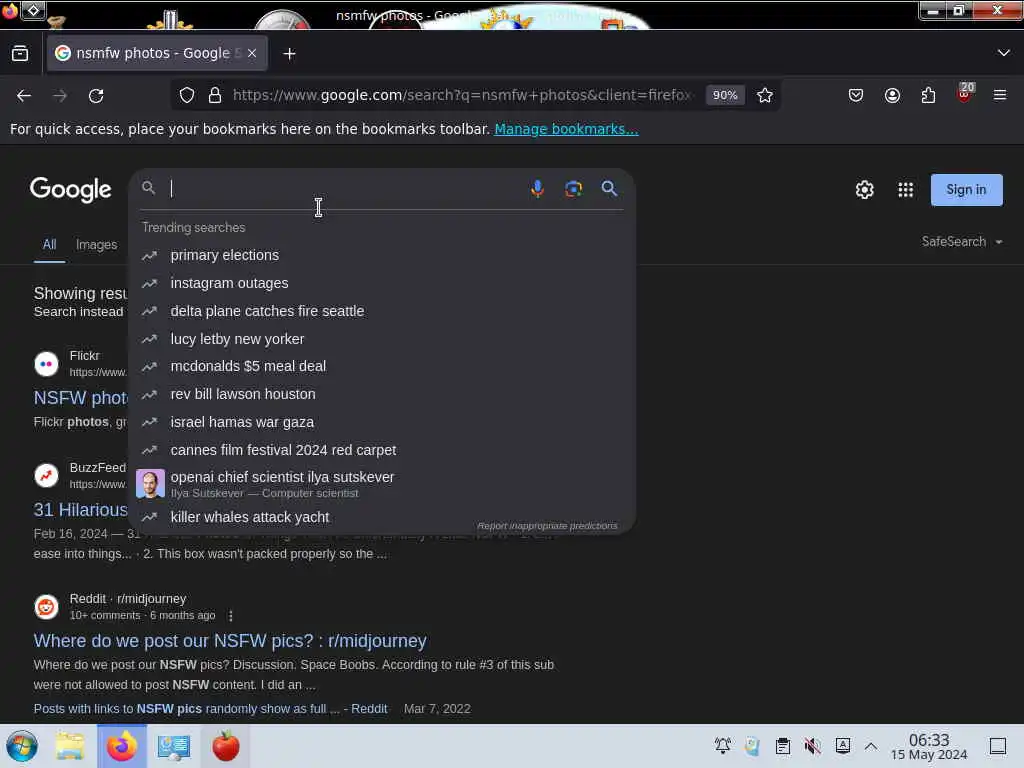Open a new tab
The width and height of the screenshot is (1024, 768).
289,54
